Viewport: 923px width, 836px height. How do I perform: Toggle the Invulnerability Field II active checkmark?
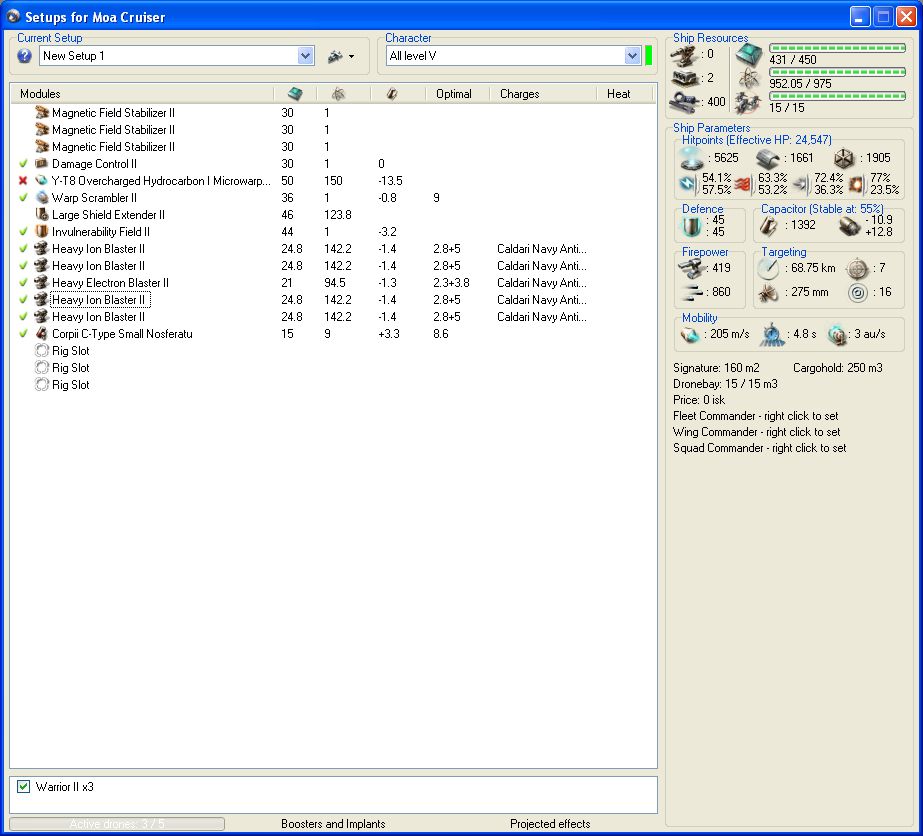click(23, 232)
